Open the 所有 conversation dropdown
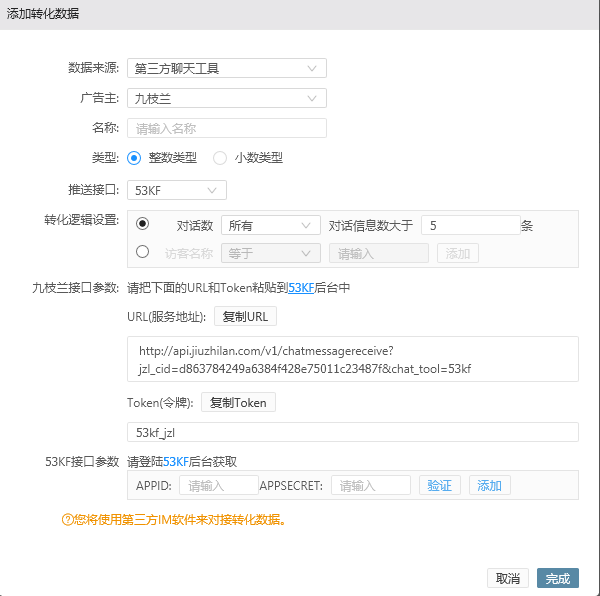The width and height of the screenshot is (600, 596). point(271,225)
